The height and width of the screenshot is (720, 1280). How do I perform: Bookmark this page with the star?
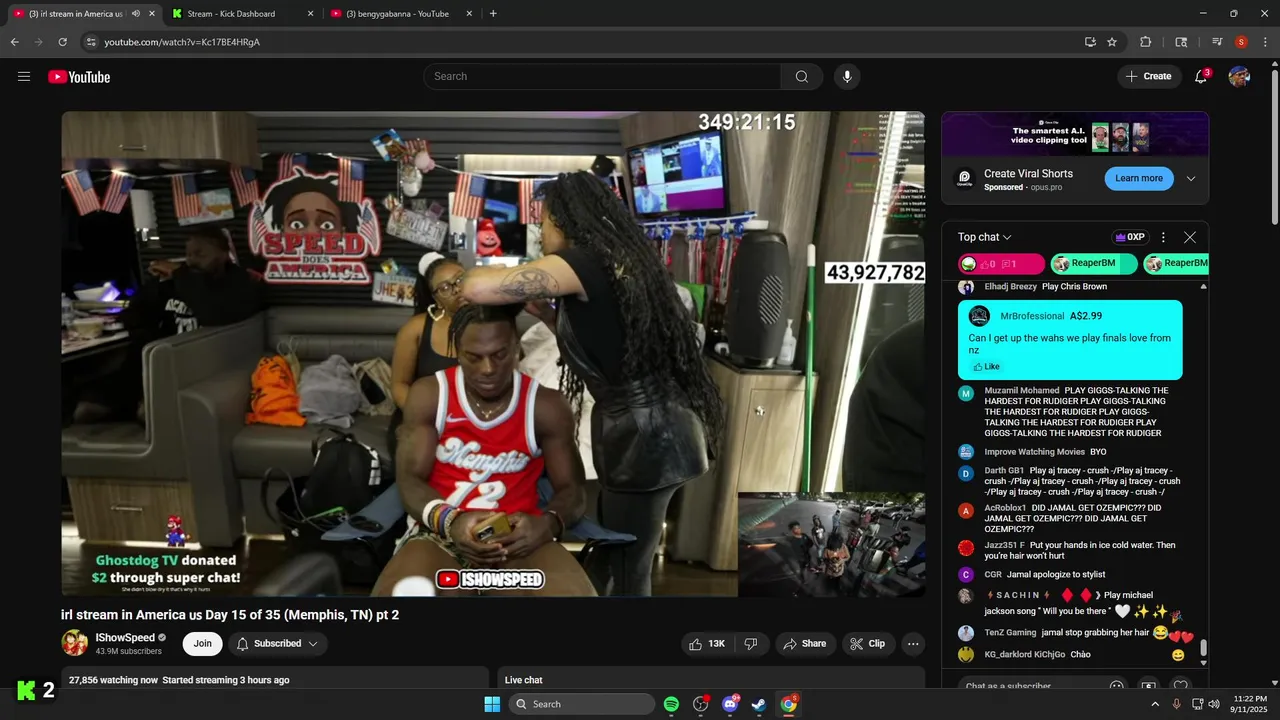(1112, 42)
